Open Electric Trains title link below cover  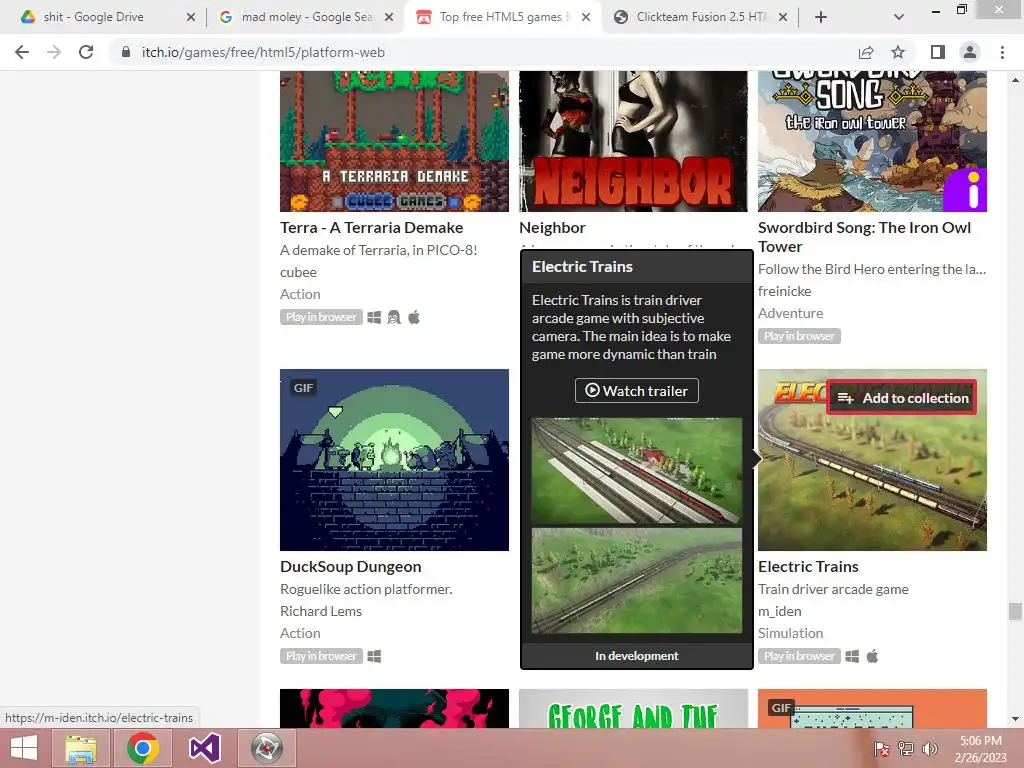[x=808, y=566]
